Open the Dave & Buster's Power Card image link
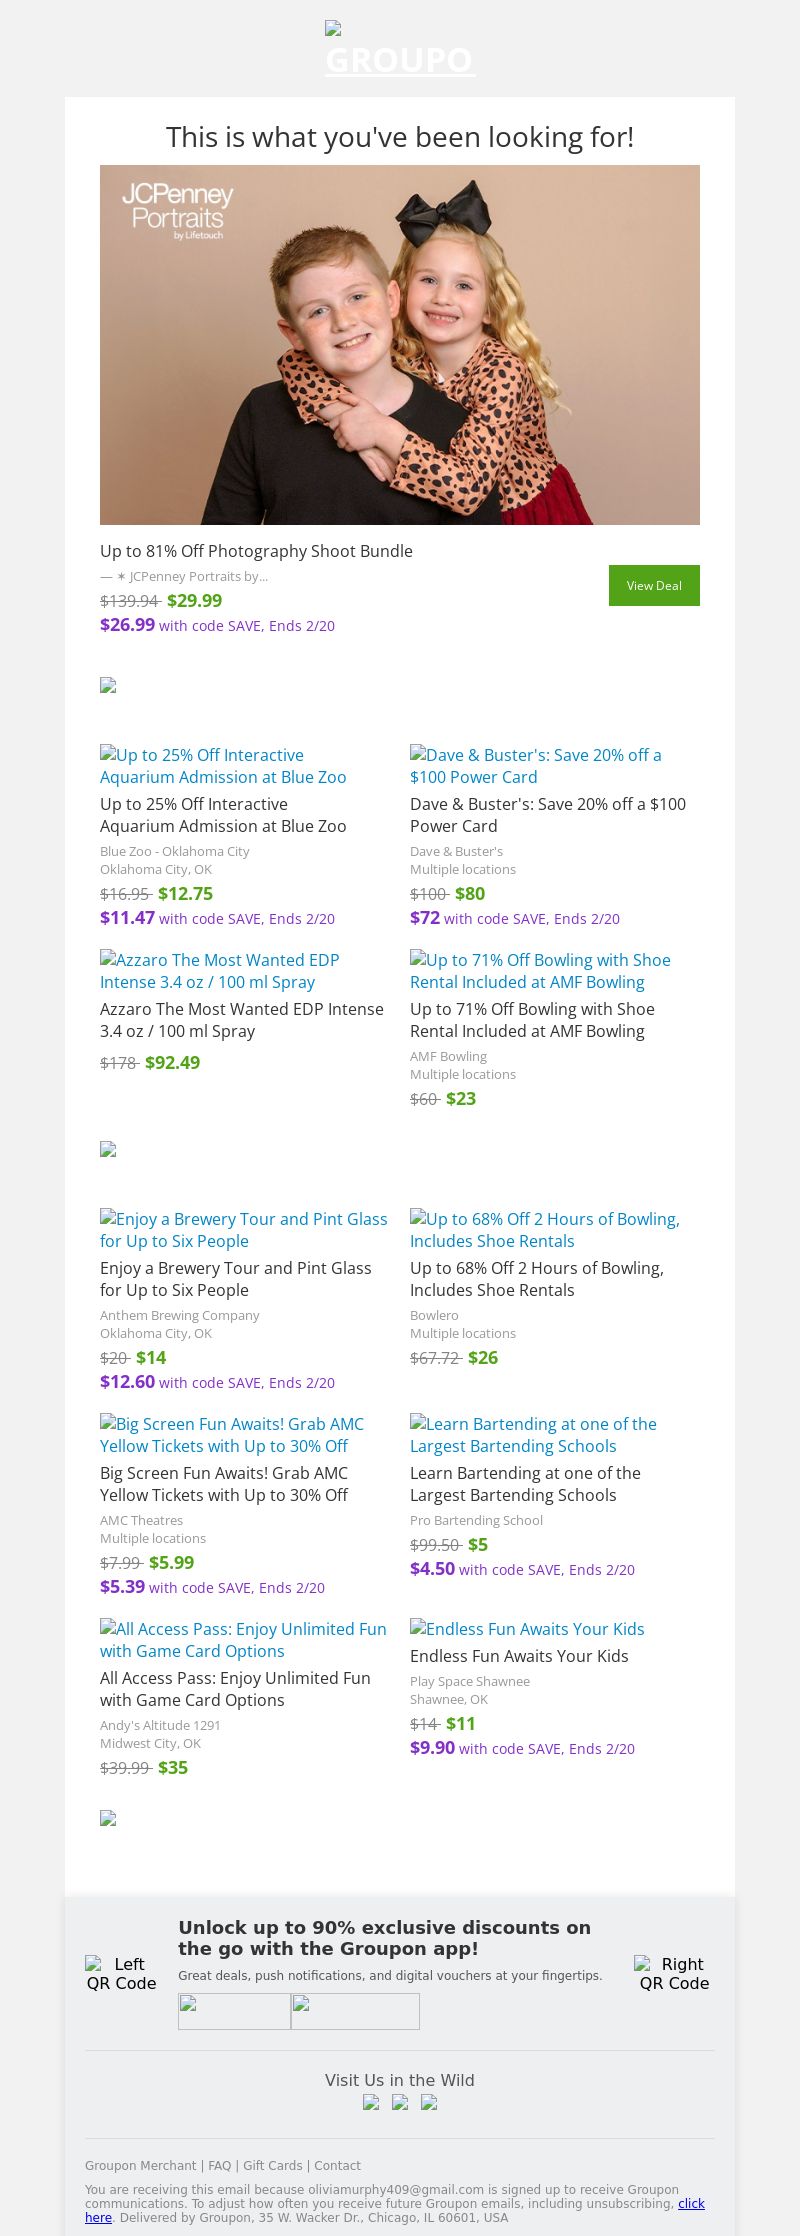Screen dimensions: 800x2236 (x=535, y=766)
